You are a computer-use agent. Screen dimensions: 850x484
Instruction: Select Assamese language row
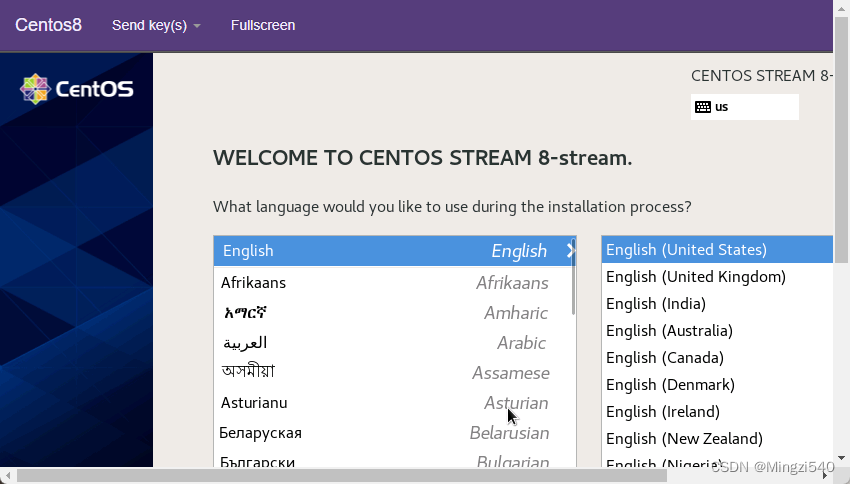point(395,372)
